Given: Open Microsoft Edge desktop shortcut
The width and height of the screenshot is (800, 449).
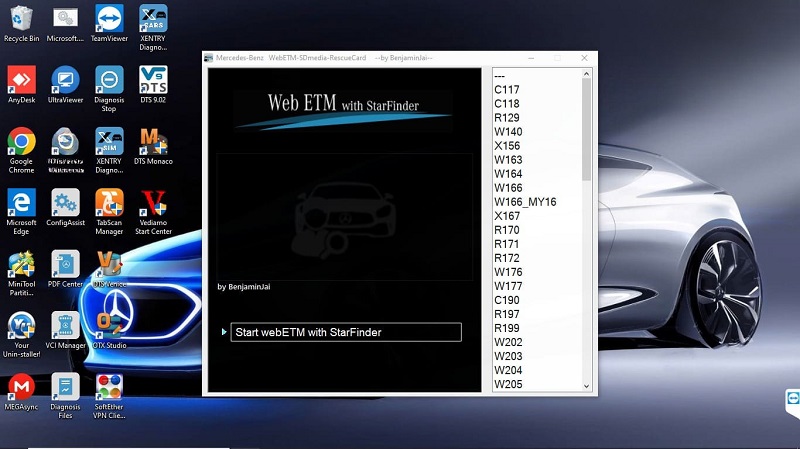Looking at the screenshot, I should [21, 212].
